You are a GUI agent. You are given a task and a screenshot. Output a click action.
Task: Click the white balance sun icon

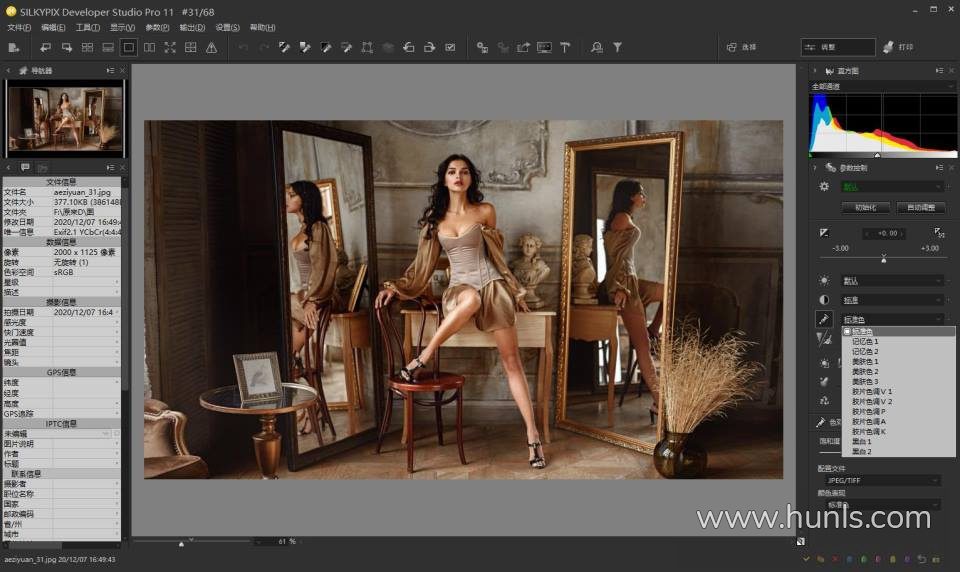pos(824,280)
